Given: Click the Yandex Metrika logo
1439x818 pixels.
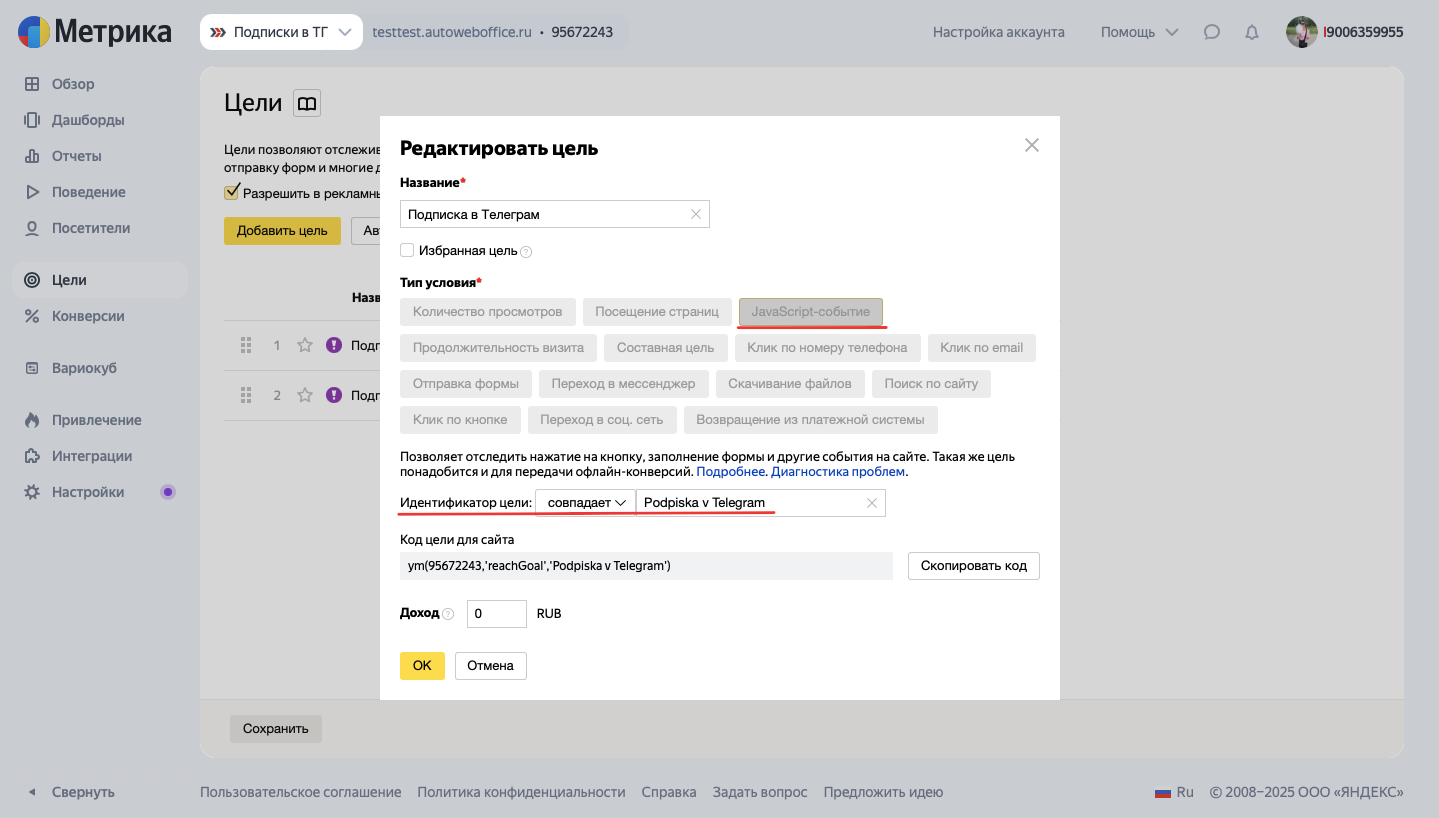Looking at the screenshot, I should click(95, 32).
